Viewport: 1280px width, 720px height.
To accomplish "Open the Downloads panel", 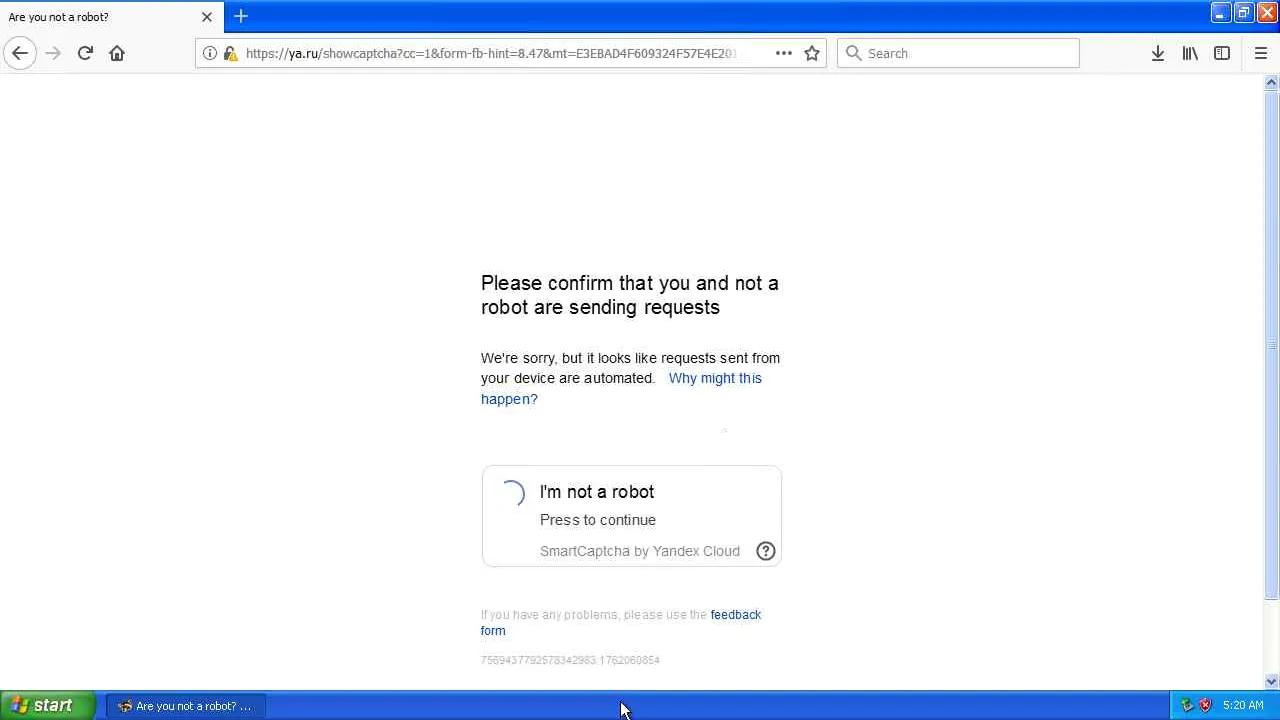I will 1157,53.
